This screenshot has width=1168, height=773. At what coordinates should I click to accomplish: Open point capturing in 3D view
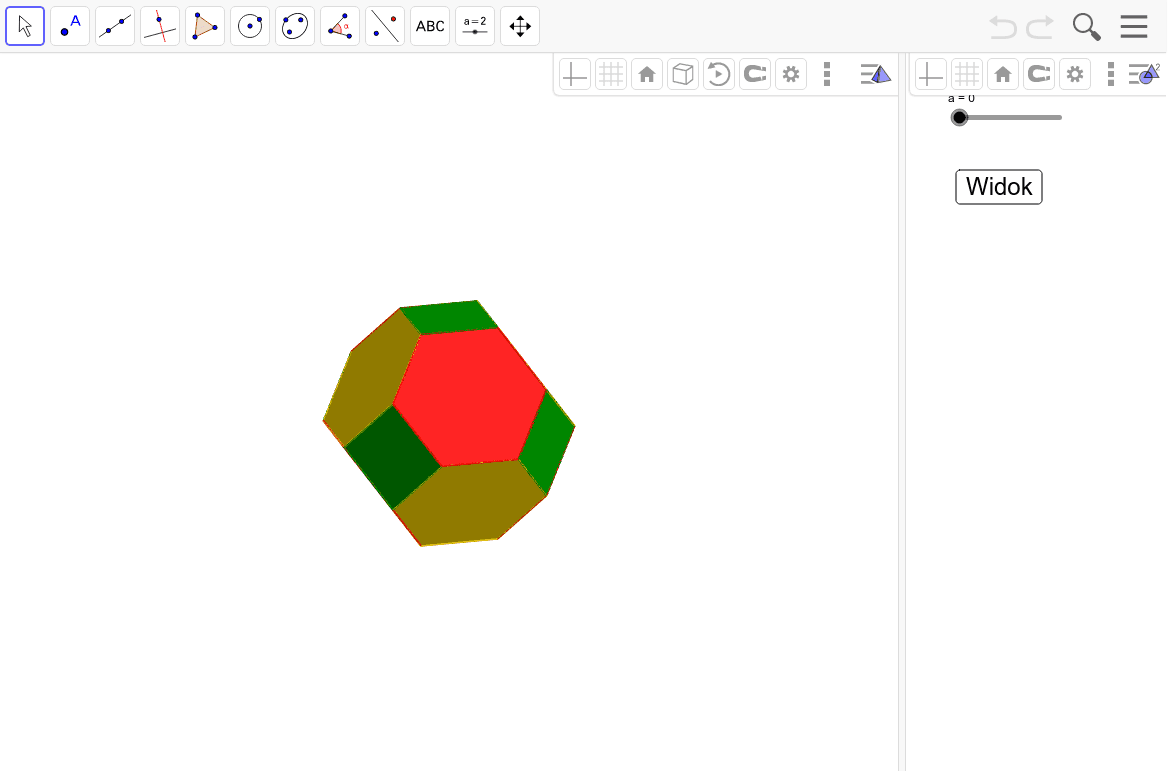coord(755,74)
